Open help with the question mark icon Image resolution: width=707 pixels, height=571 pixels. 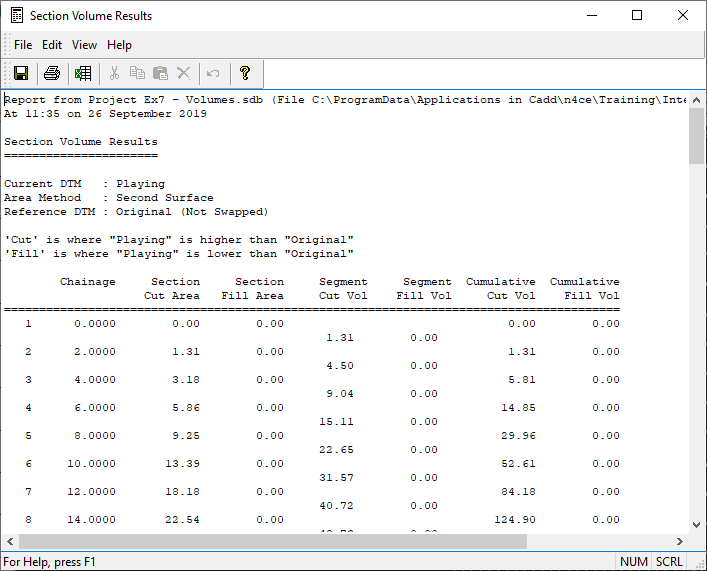coord(245,73)
